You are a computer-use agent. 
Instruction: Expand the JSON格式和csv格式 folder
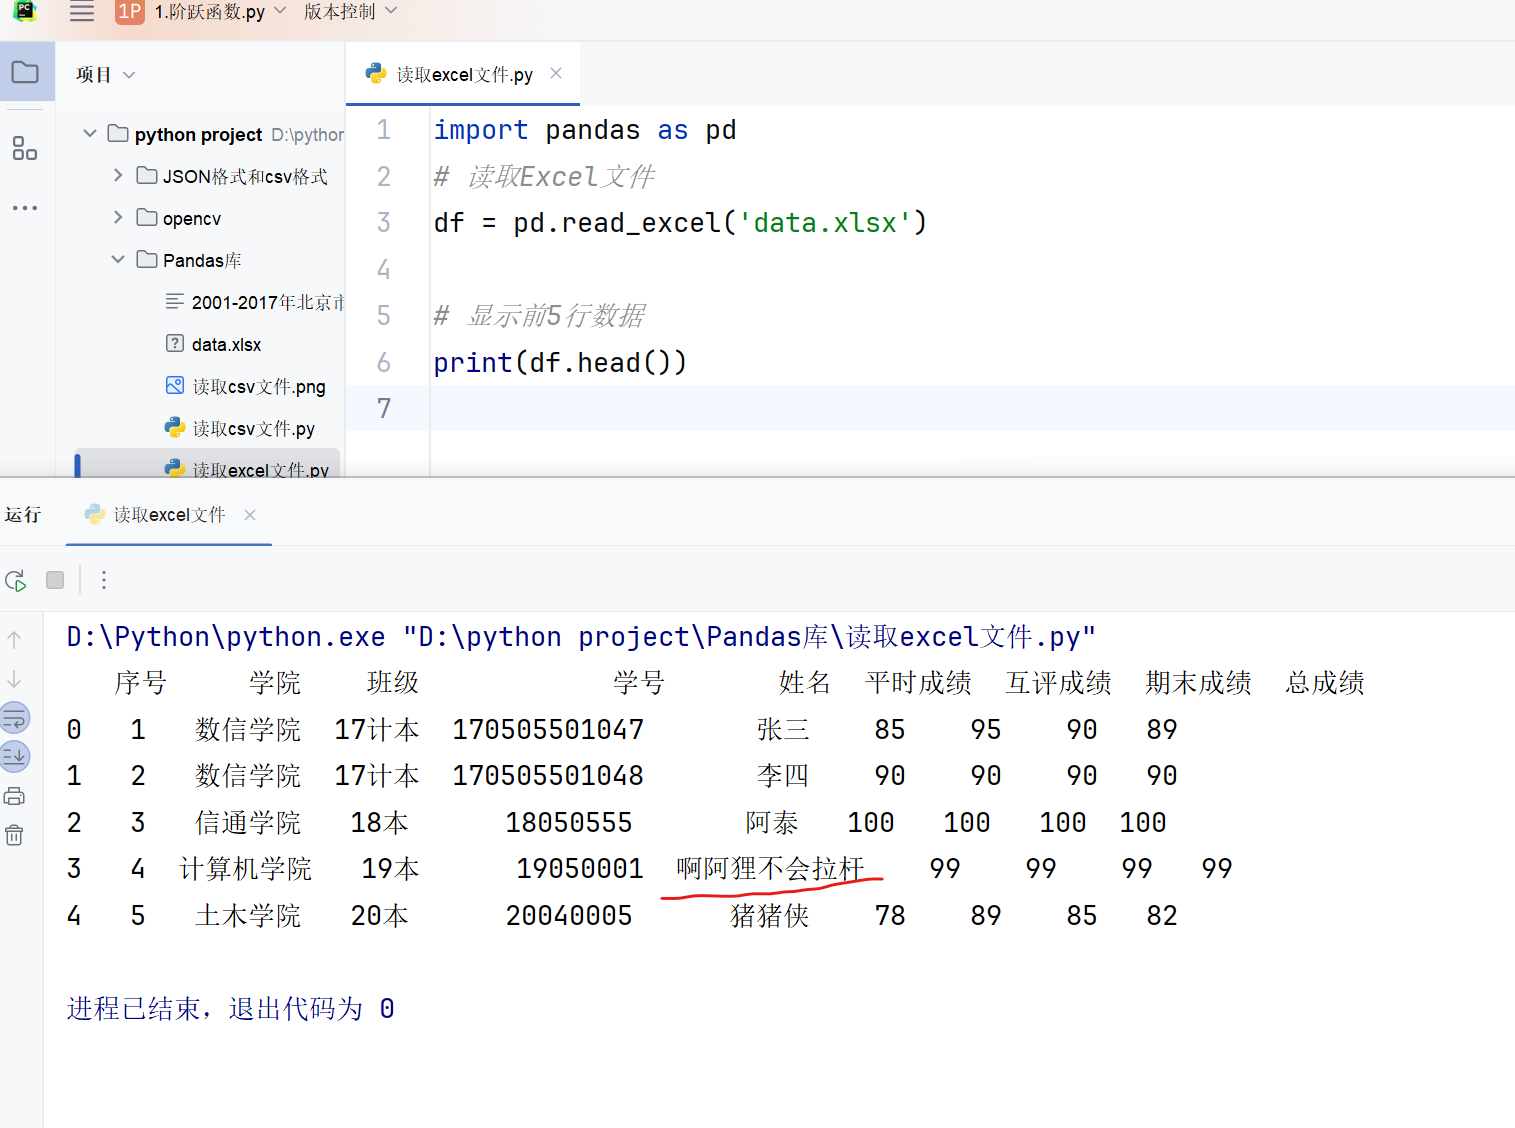click(118, 175)
